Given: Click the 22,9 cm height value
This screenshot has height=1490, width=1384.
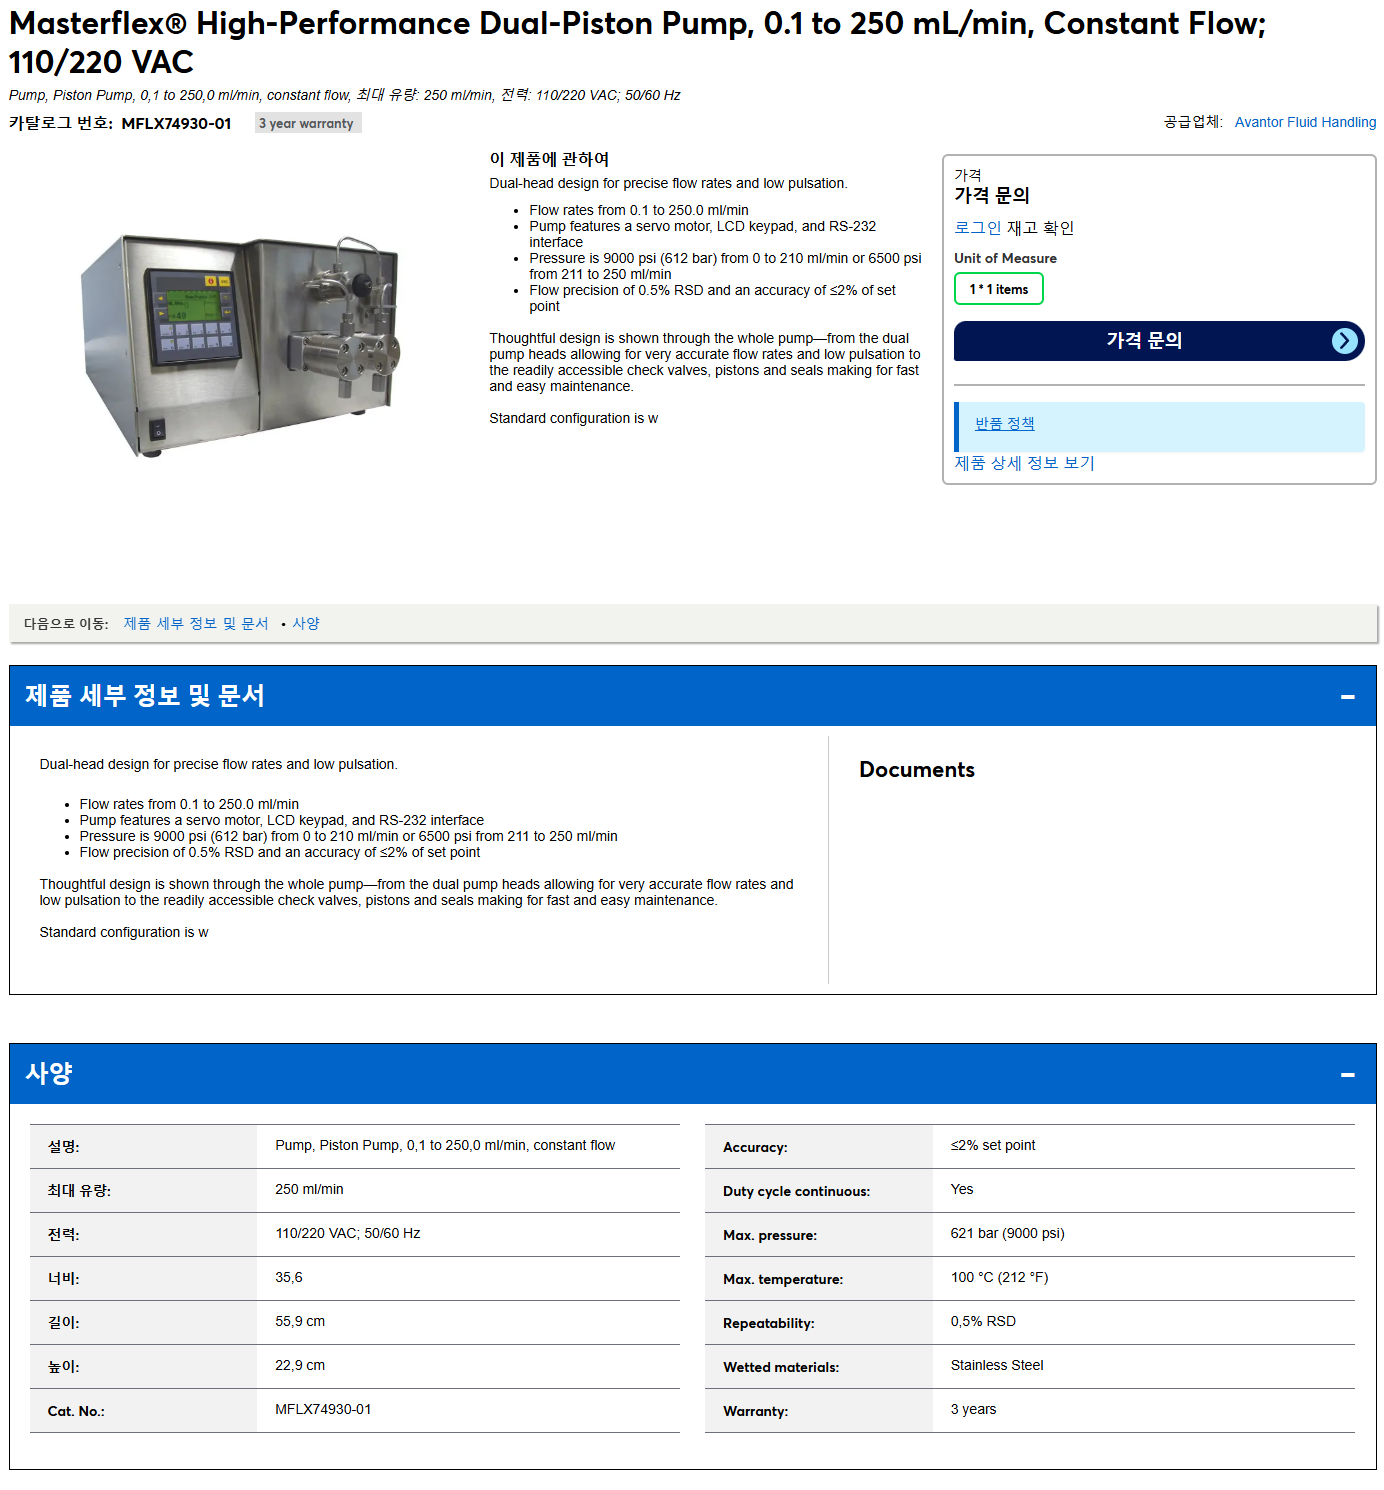Looking at the screenshot, I should point(300,1365).
